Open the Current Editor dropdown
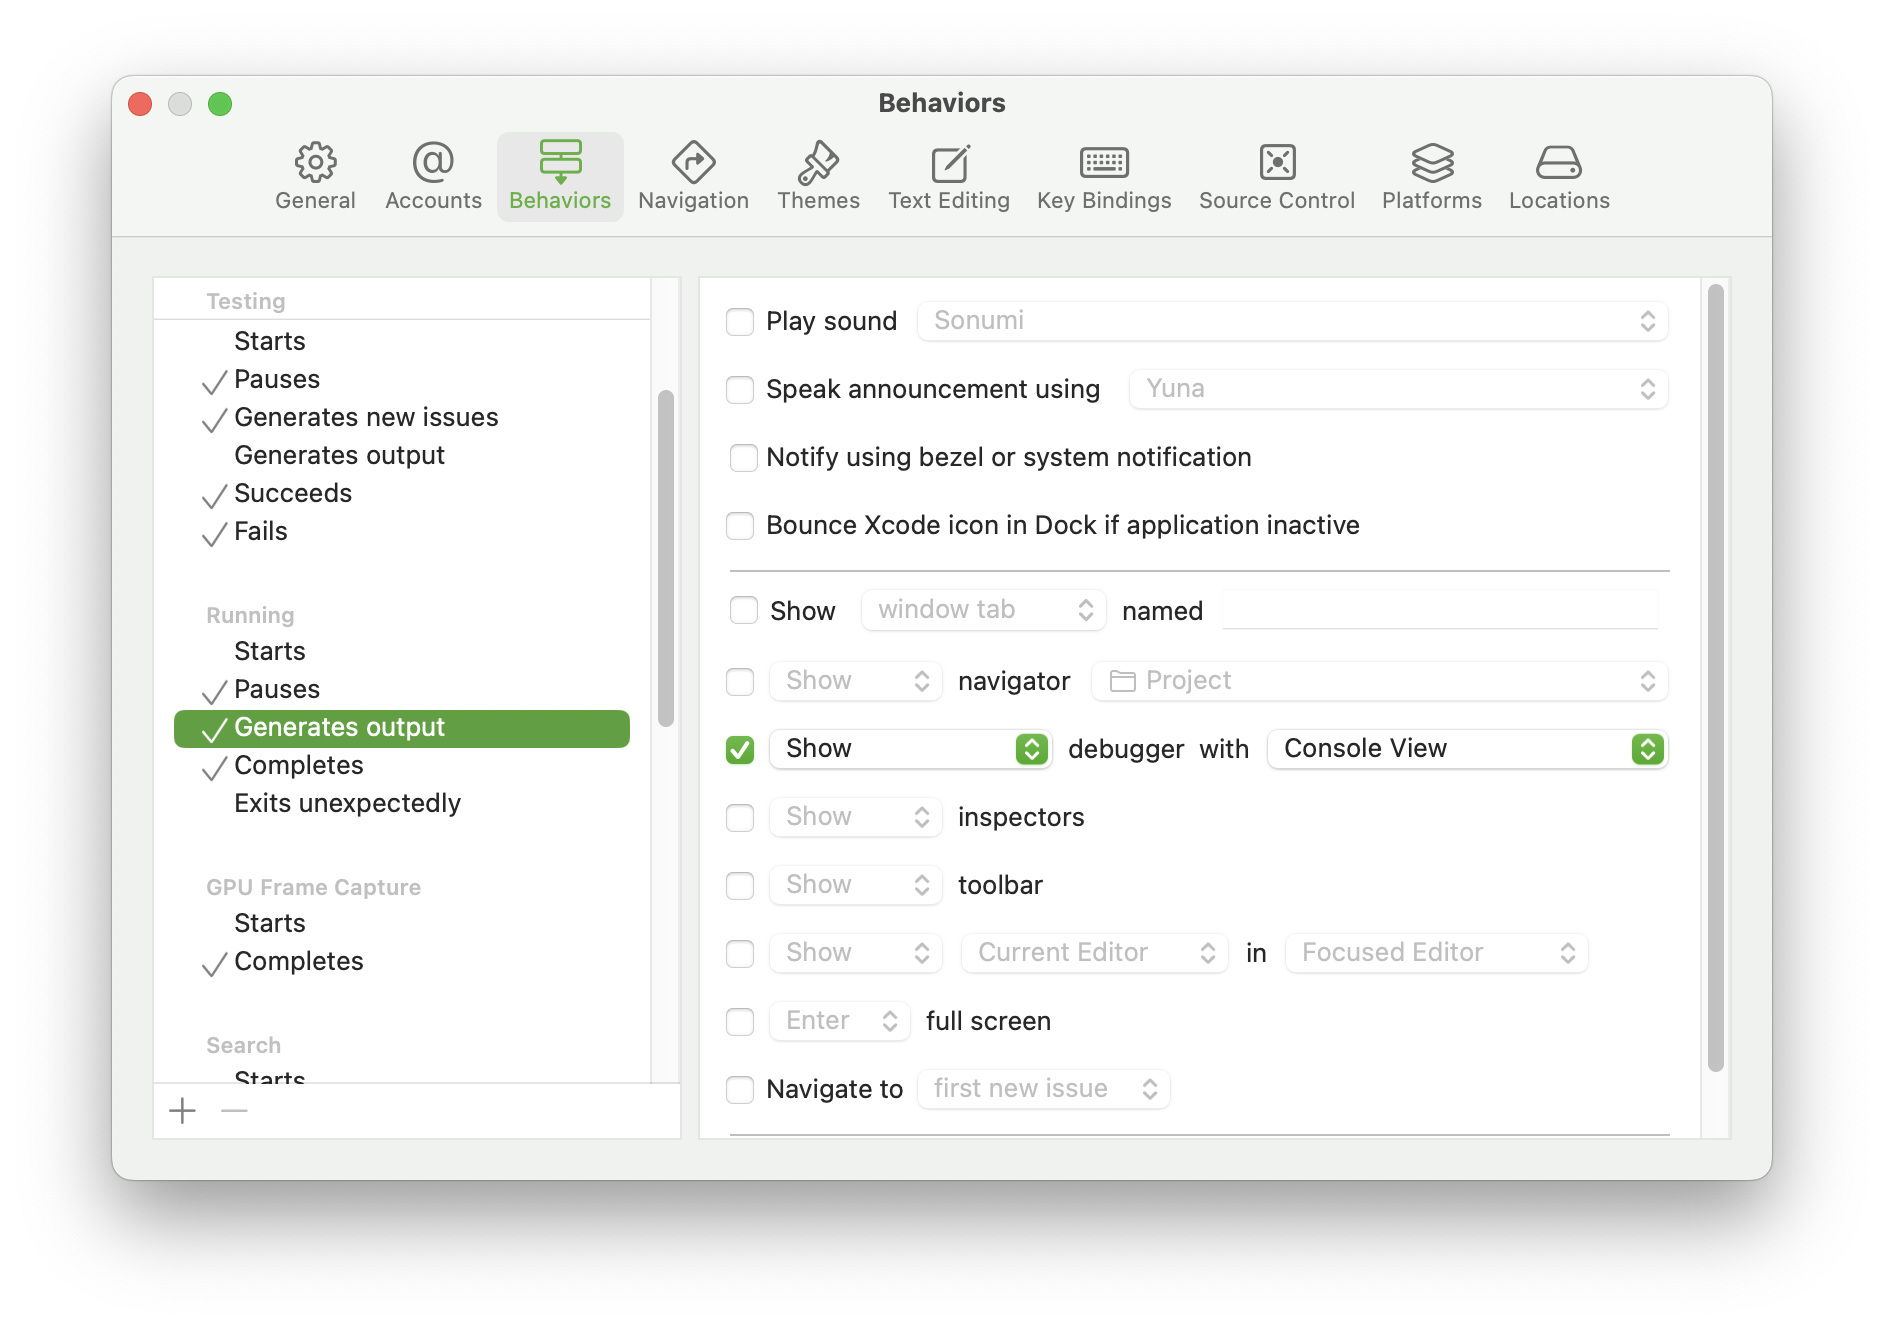 point(1095,953)
